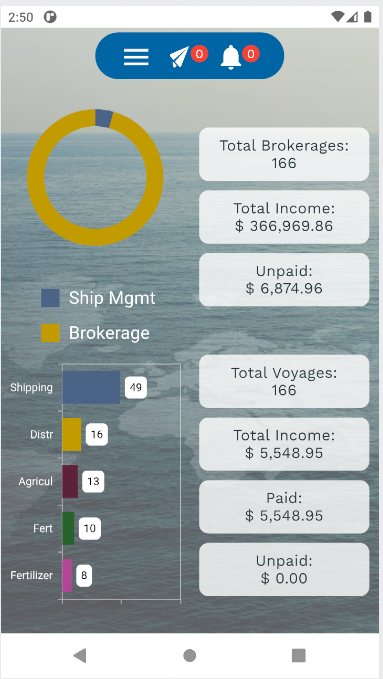
Task: Tap the red badge on paper plane
Action: click(x=199, y=54)
